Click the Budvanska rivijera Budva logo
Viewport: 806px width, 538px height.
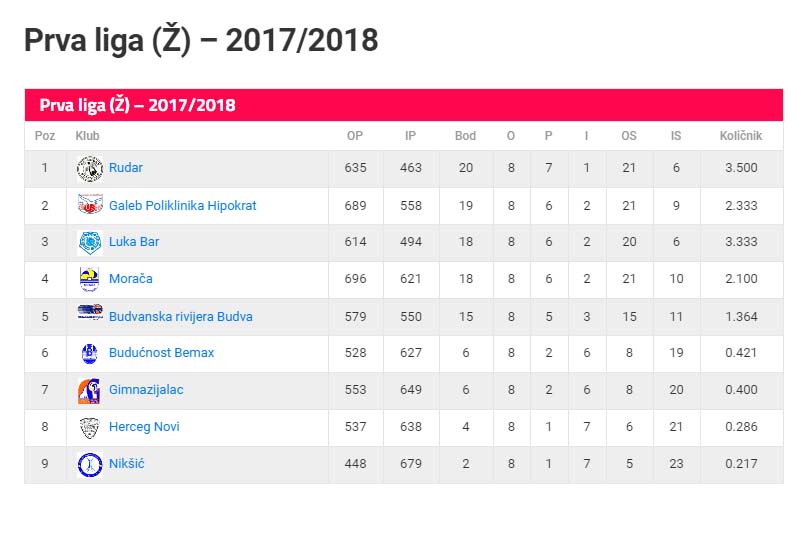[90, 312]
